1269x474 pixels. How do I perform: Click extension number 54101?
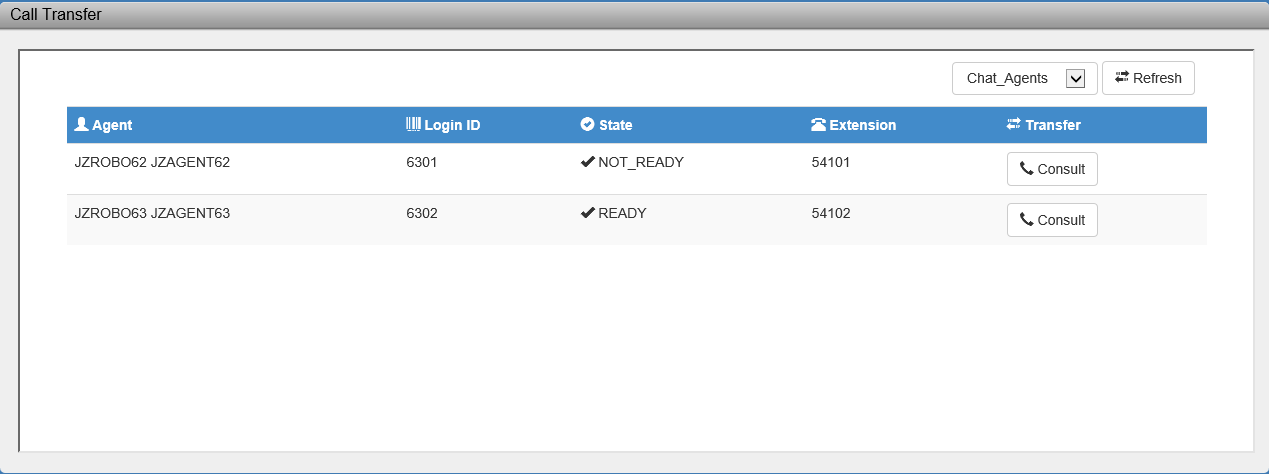tap(830, 162)
